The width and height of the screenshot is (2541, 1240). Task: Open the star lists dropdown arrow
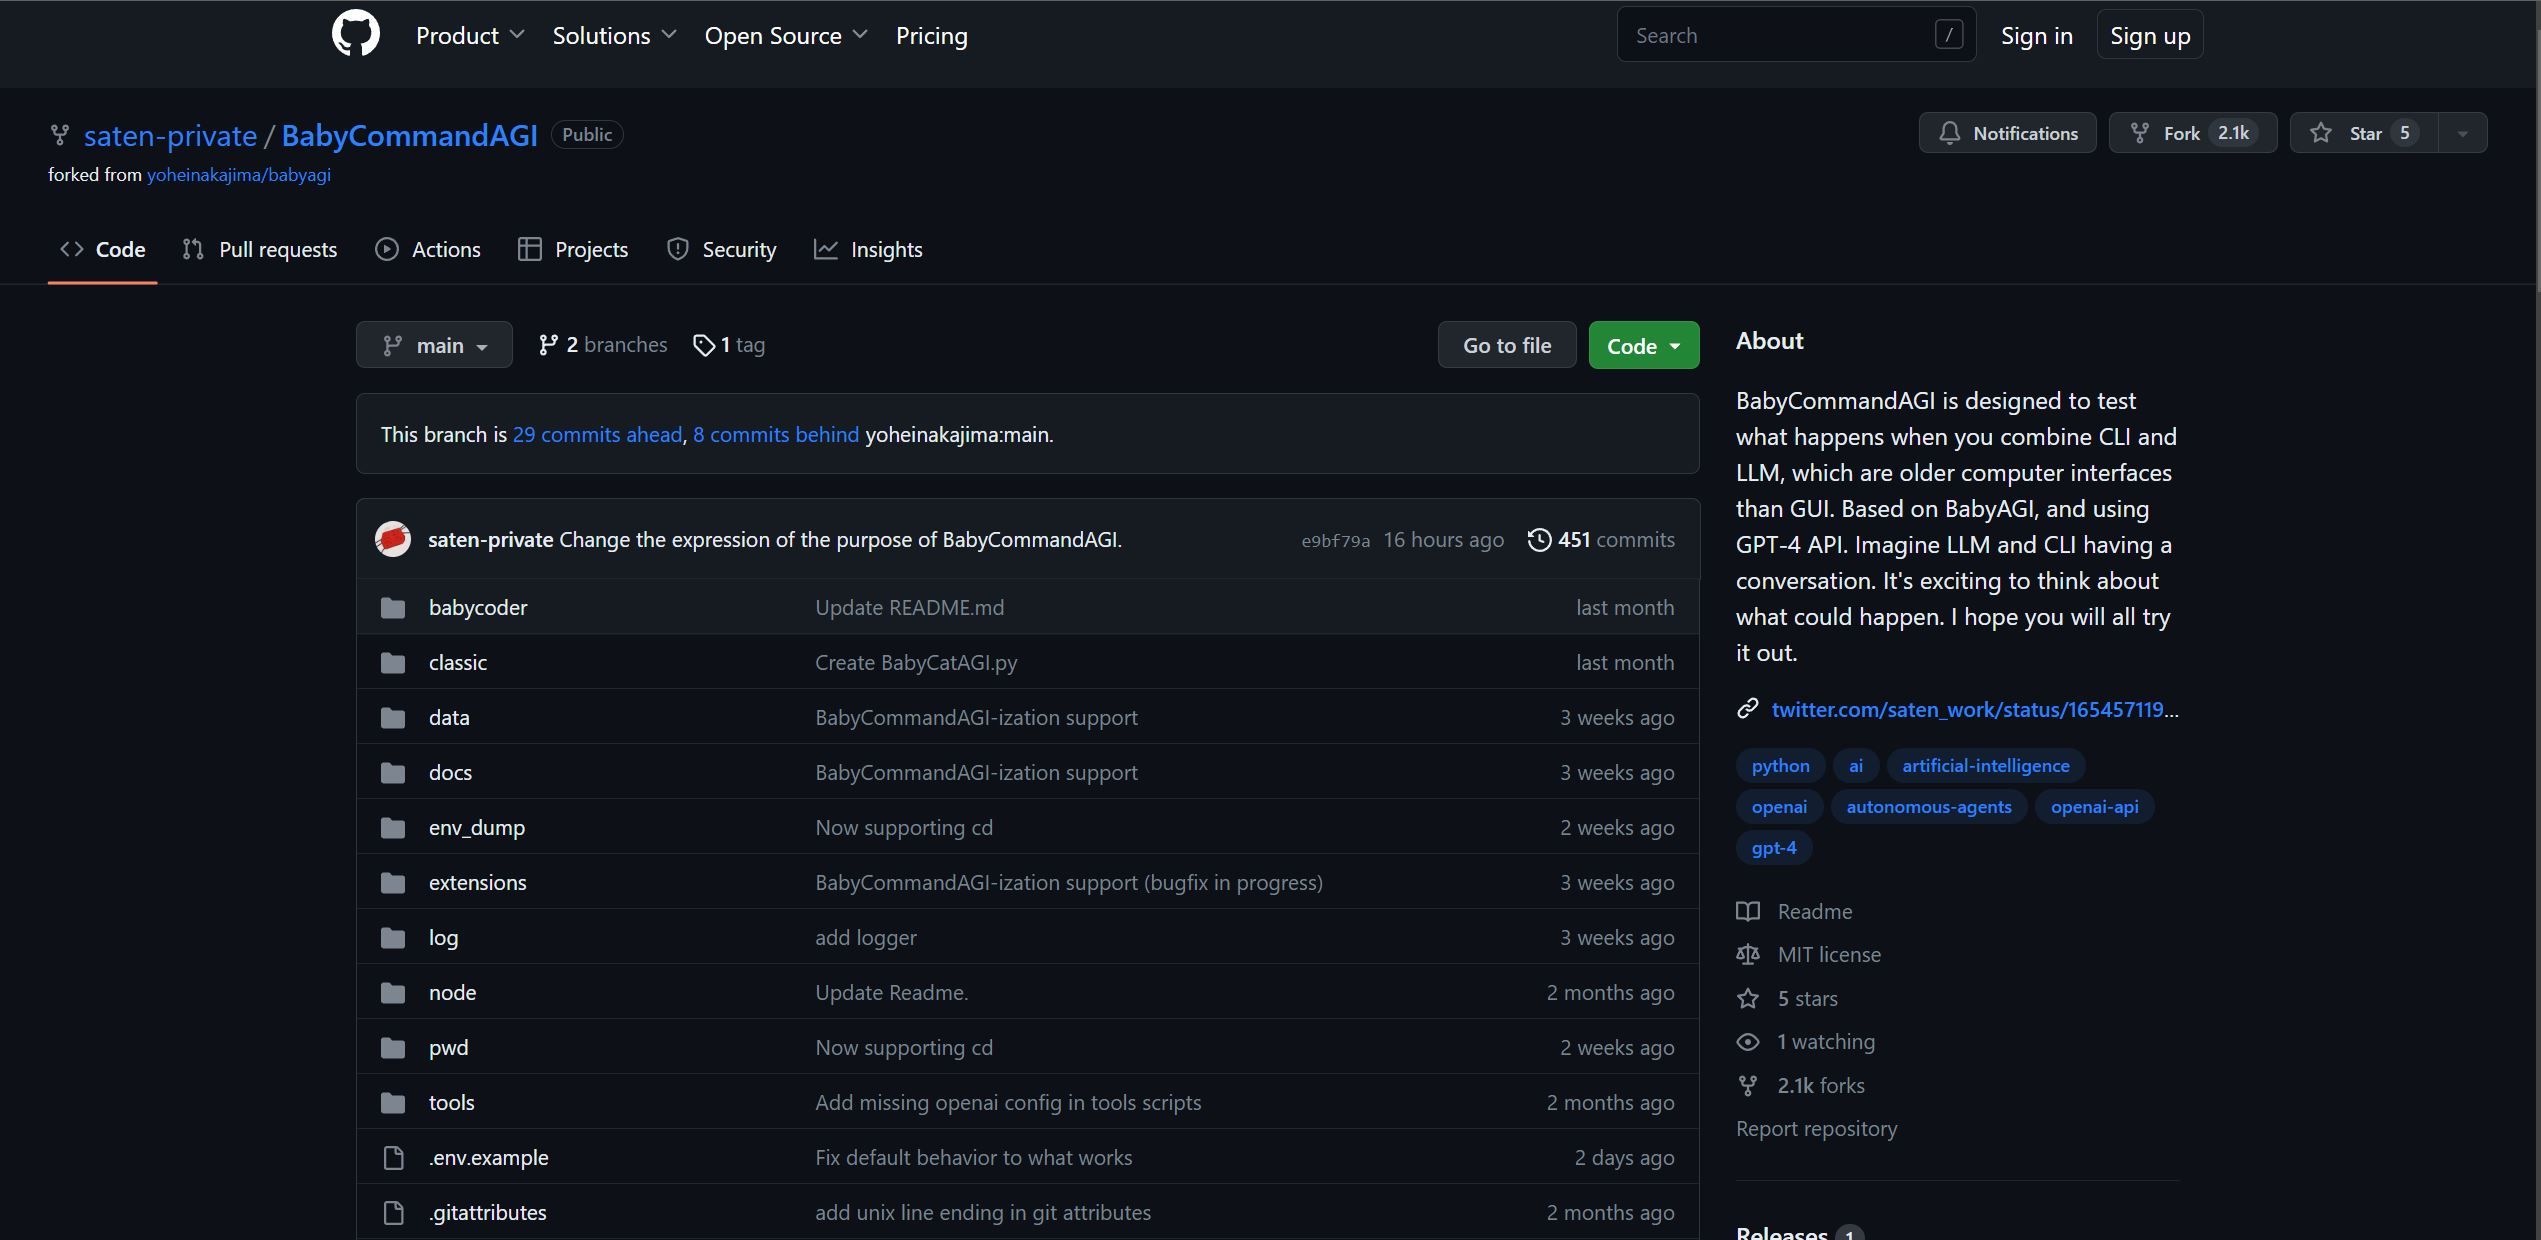(2462, 133)
